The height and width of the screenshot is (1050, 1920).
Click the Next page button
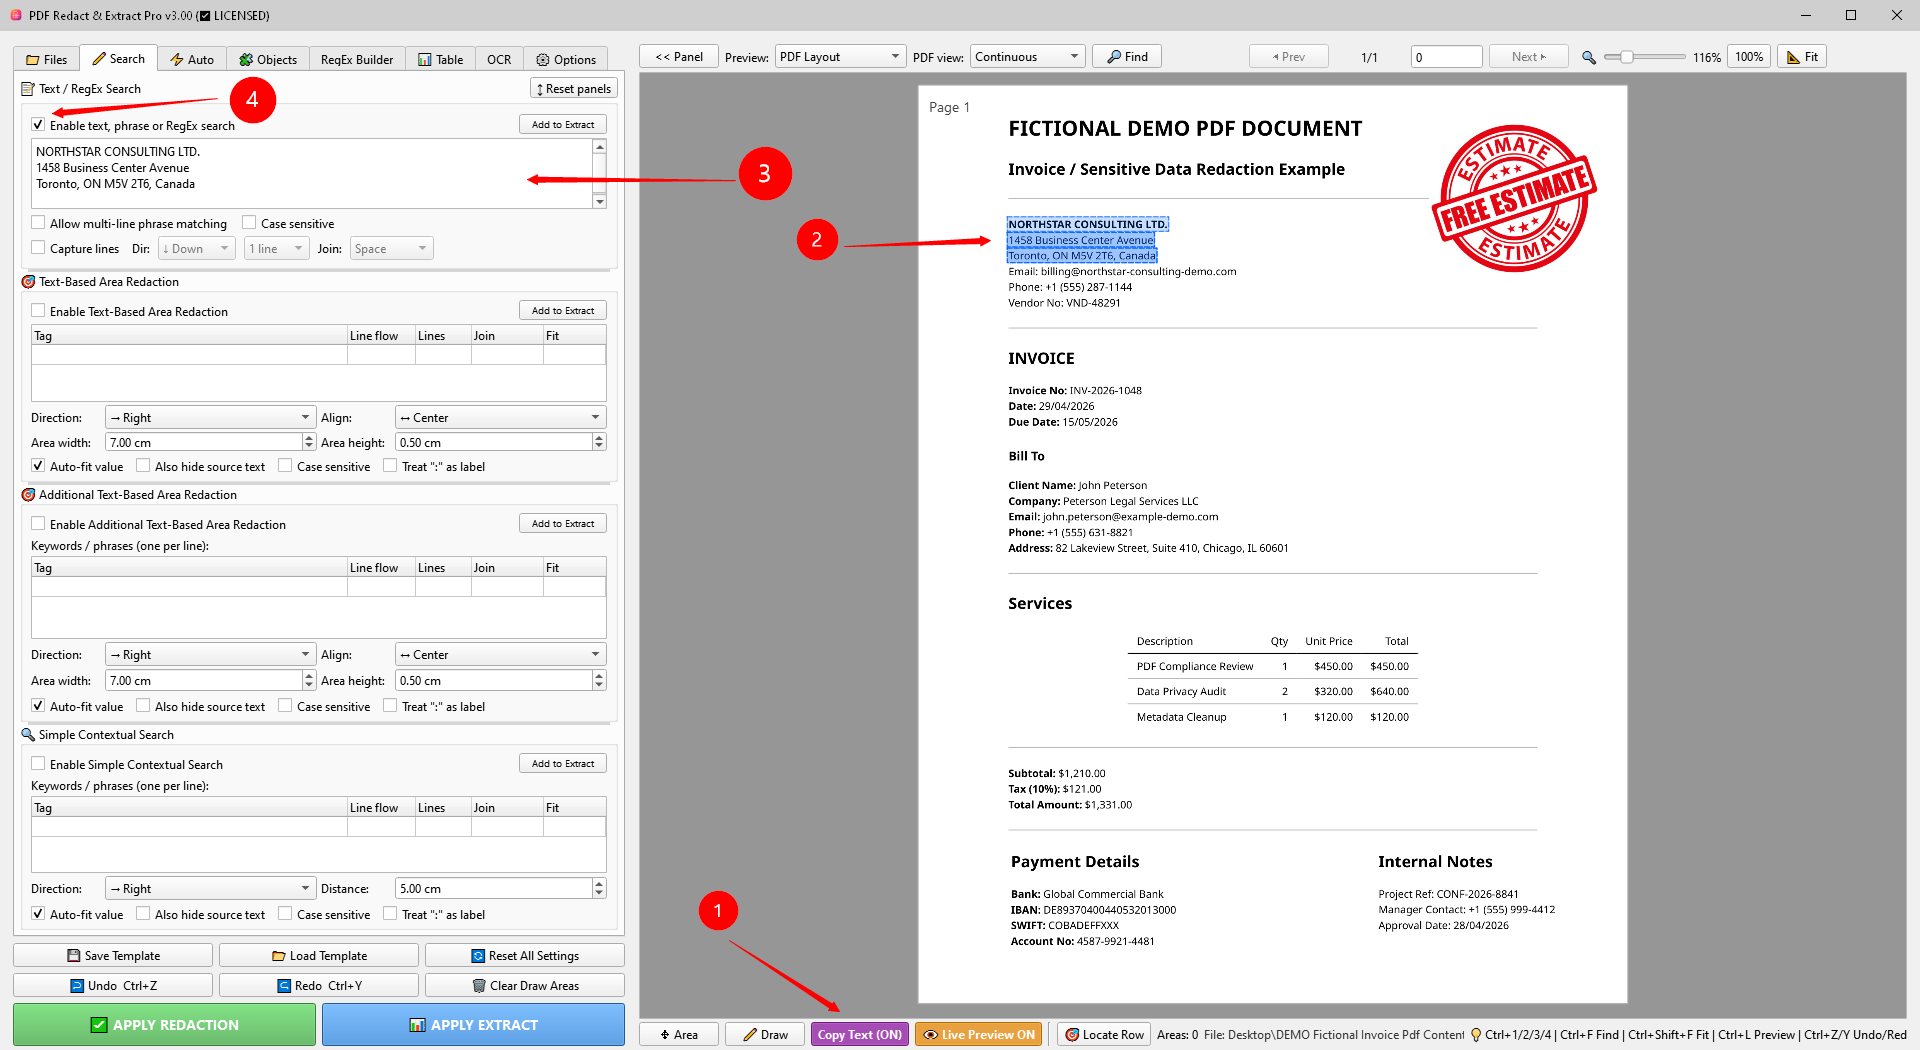(1529, 57)
